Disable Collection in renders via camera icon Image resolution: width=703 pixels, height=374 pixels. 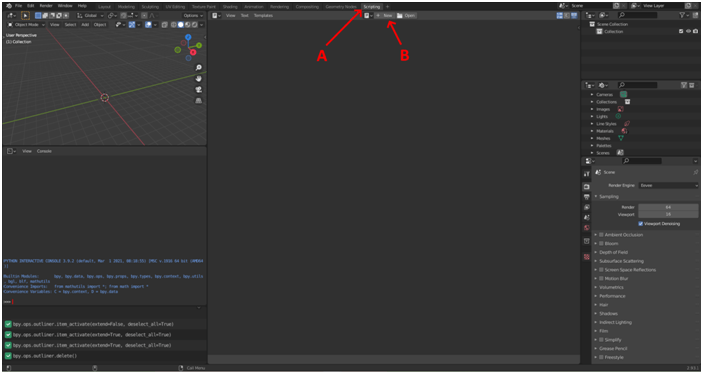695,31
